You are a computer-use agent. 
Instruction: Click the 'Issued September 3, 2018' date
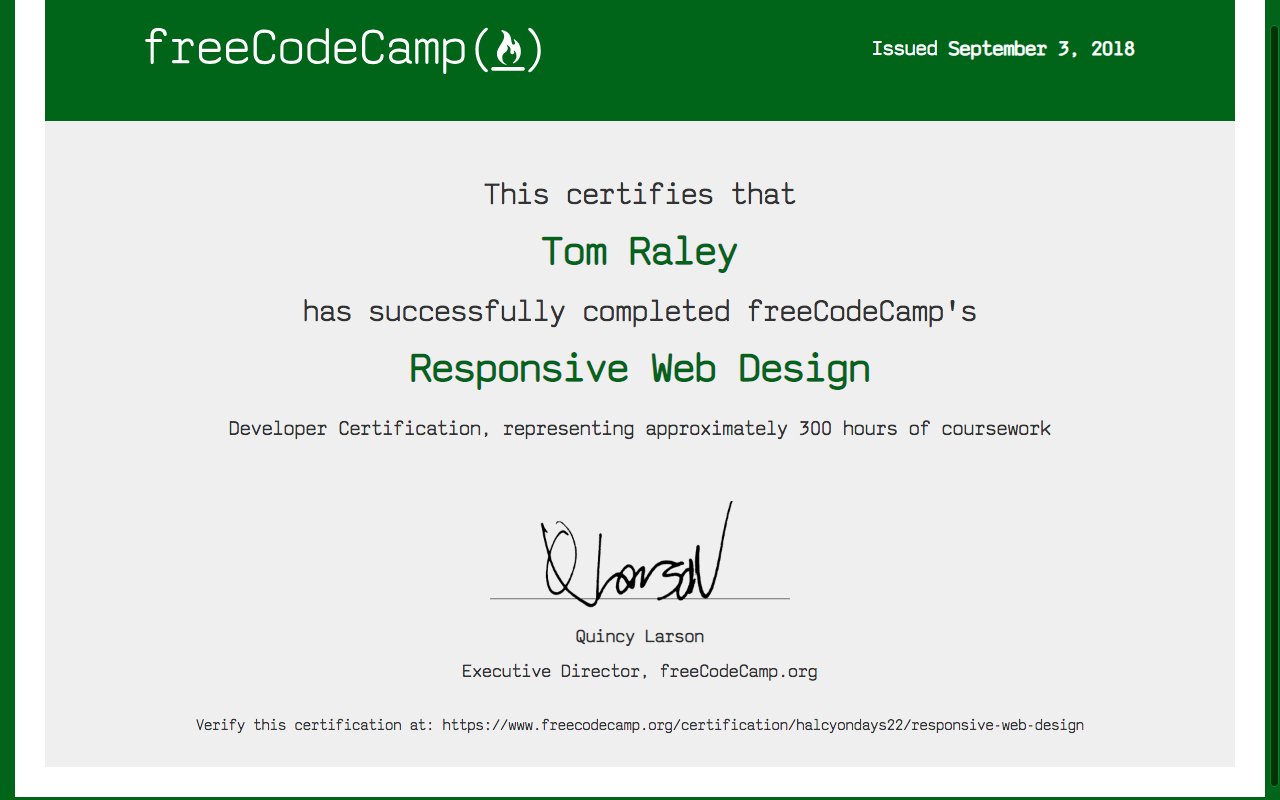[1003, 48]
